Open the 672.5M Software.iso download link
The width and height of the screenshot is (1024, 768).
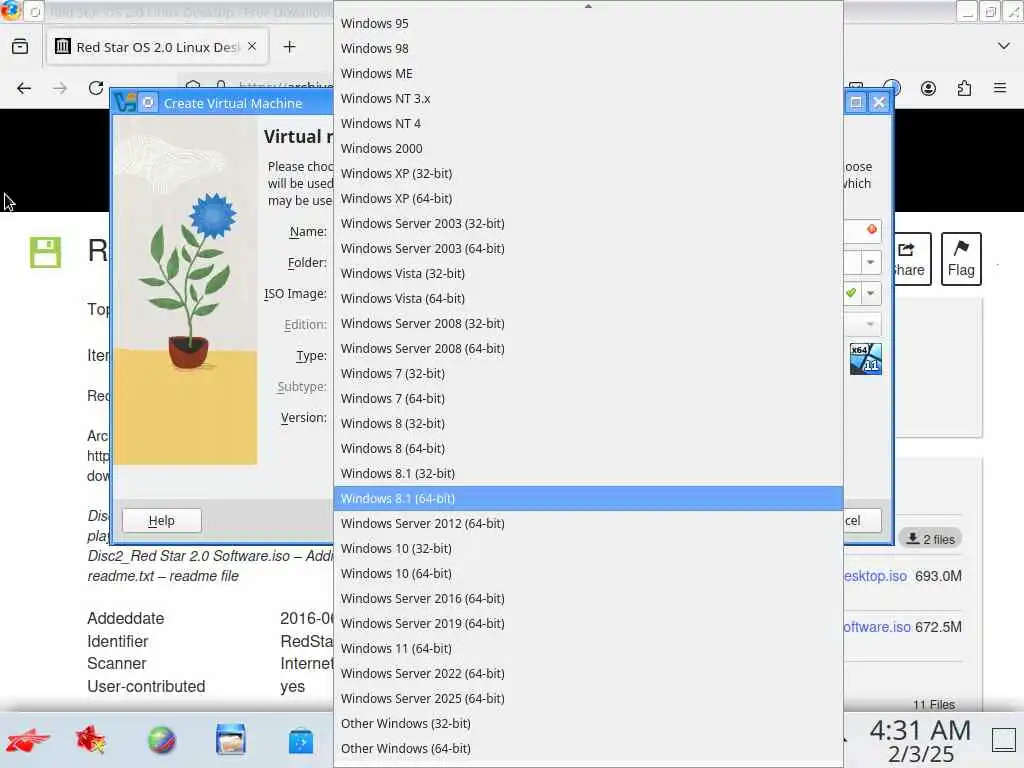876,627
